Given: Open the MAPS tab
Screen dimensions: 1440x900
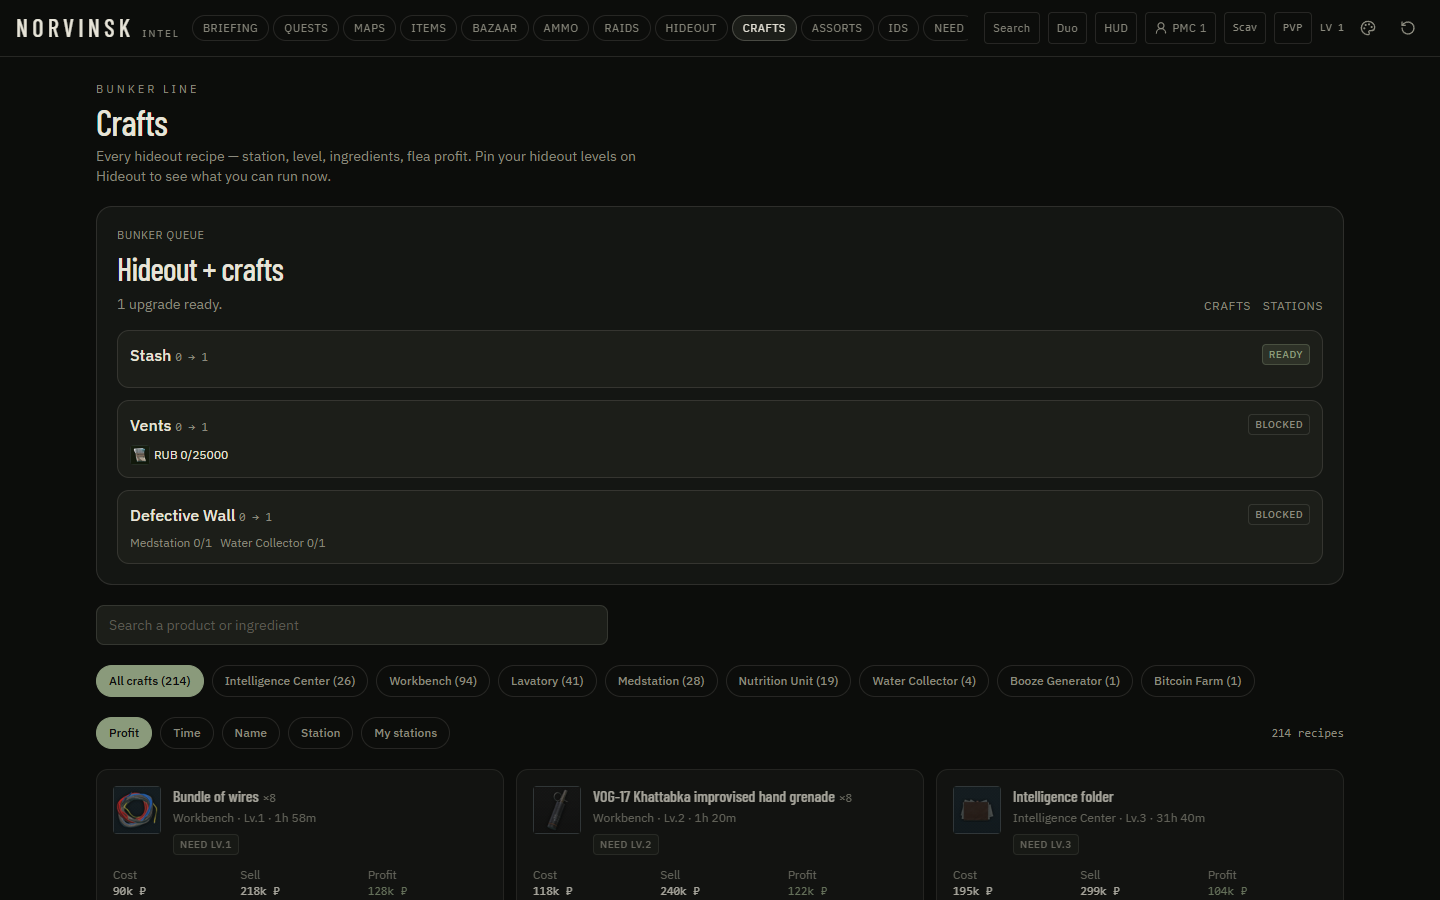Looking at the screenshot, I should tap(369, 28).
